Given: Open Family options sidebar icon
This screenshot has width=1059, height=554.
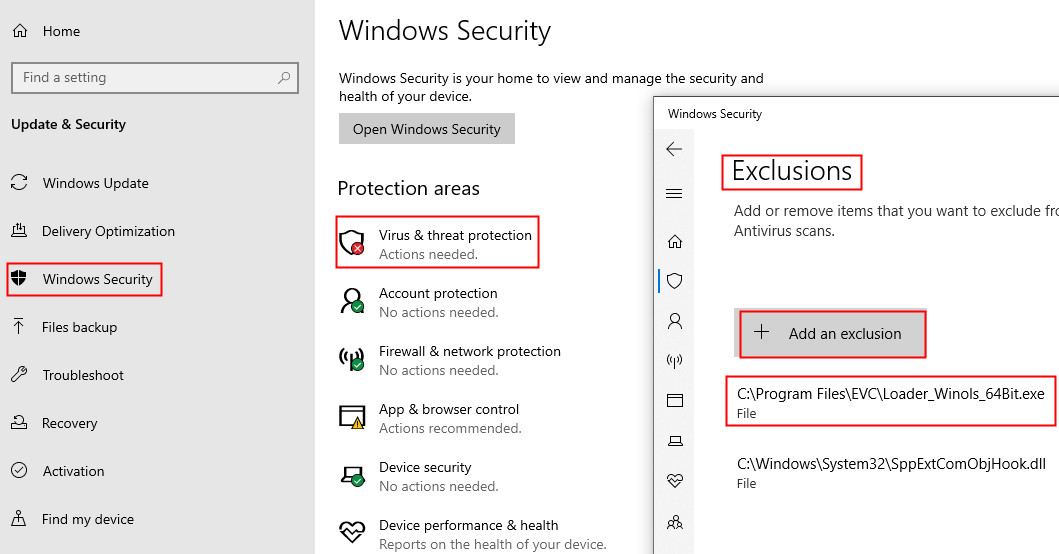Looking at the screenshot, I should [675, 521].
